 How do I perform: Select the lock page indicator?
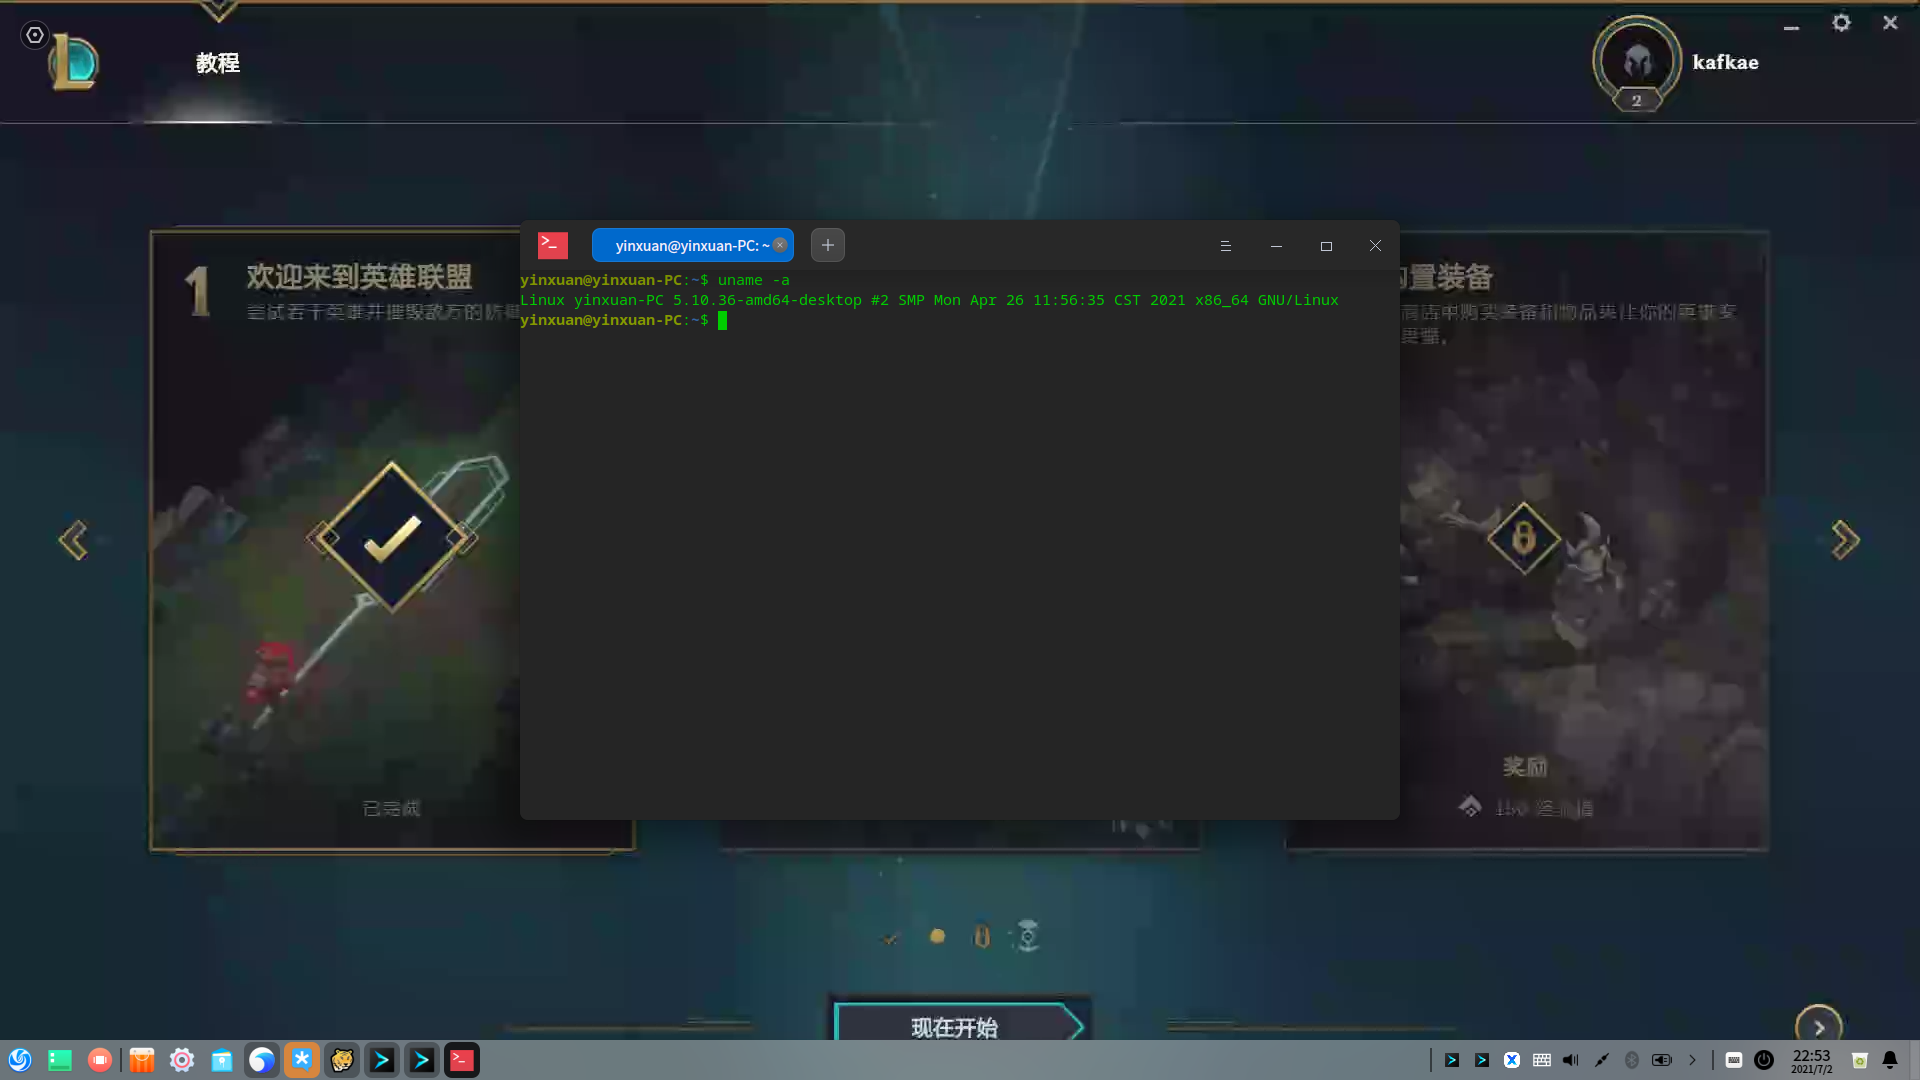[982, 937]
